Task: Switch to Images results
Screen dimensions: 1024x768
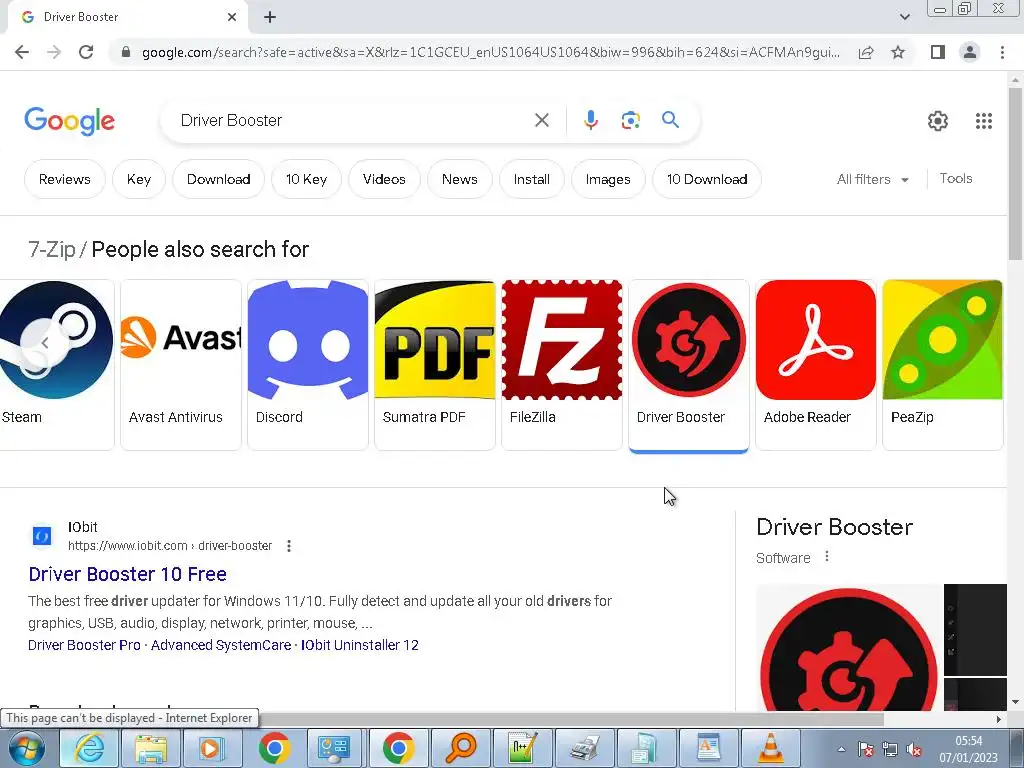Action: (608, 179)
